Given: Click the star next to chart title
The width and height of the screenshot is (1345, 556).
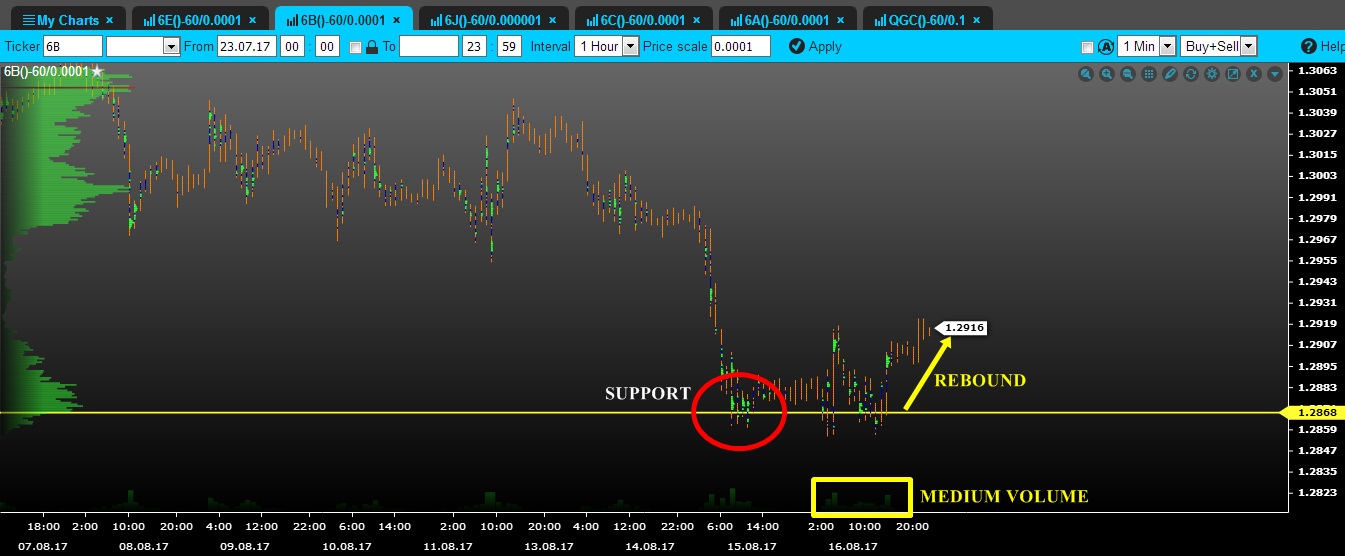Looking at the screenshot, I should (x=97, y=71).
